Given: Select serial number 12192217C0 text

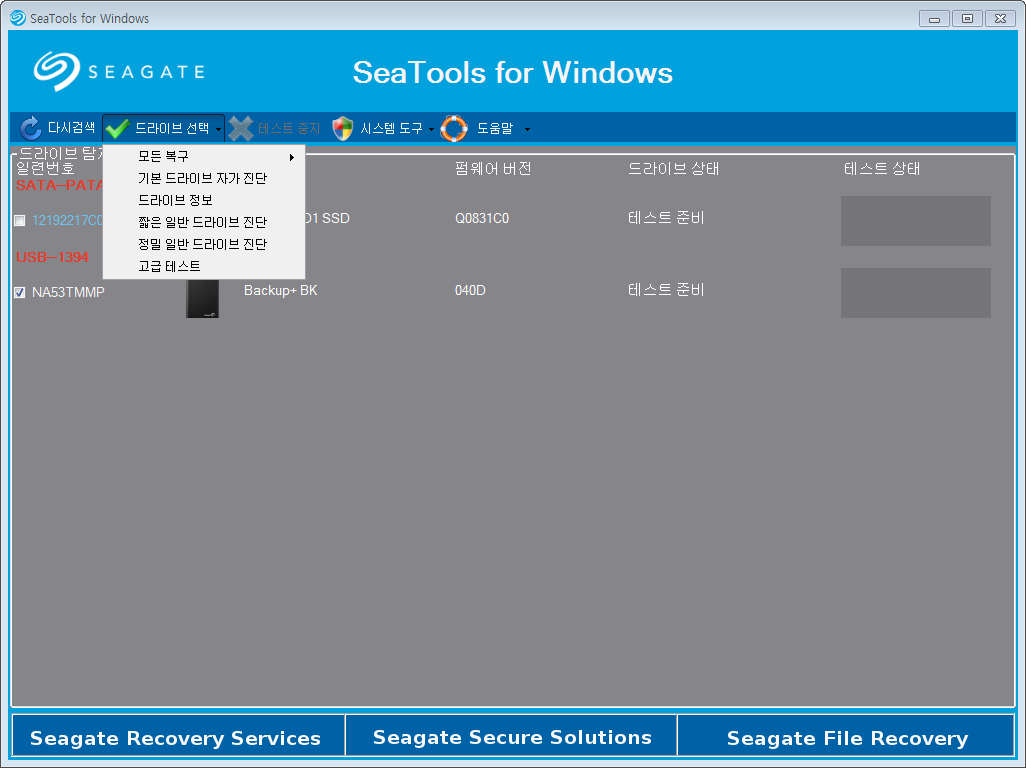Looking at the screenshot, I should click(67, 220).
